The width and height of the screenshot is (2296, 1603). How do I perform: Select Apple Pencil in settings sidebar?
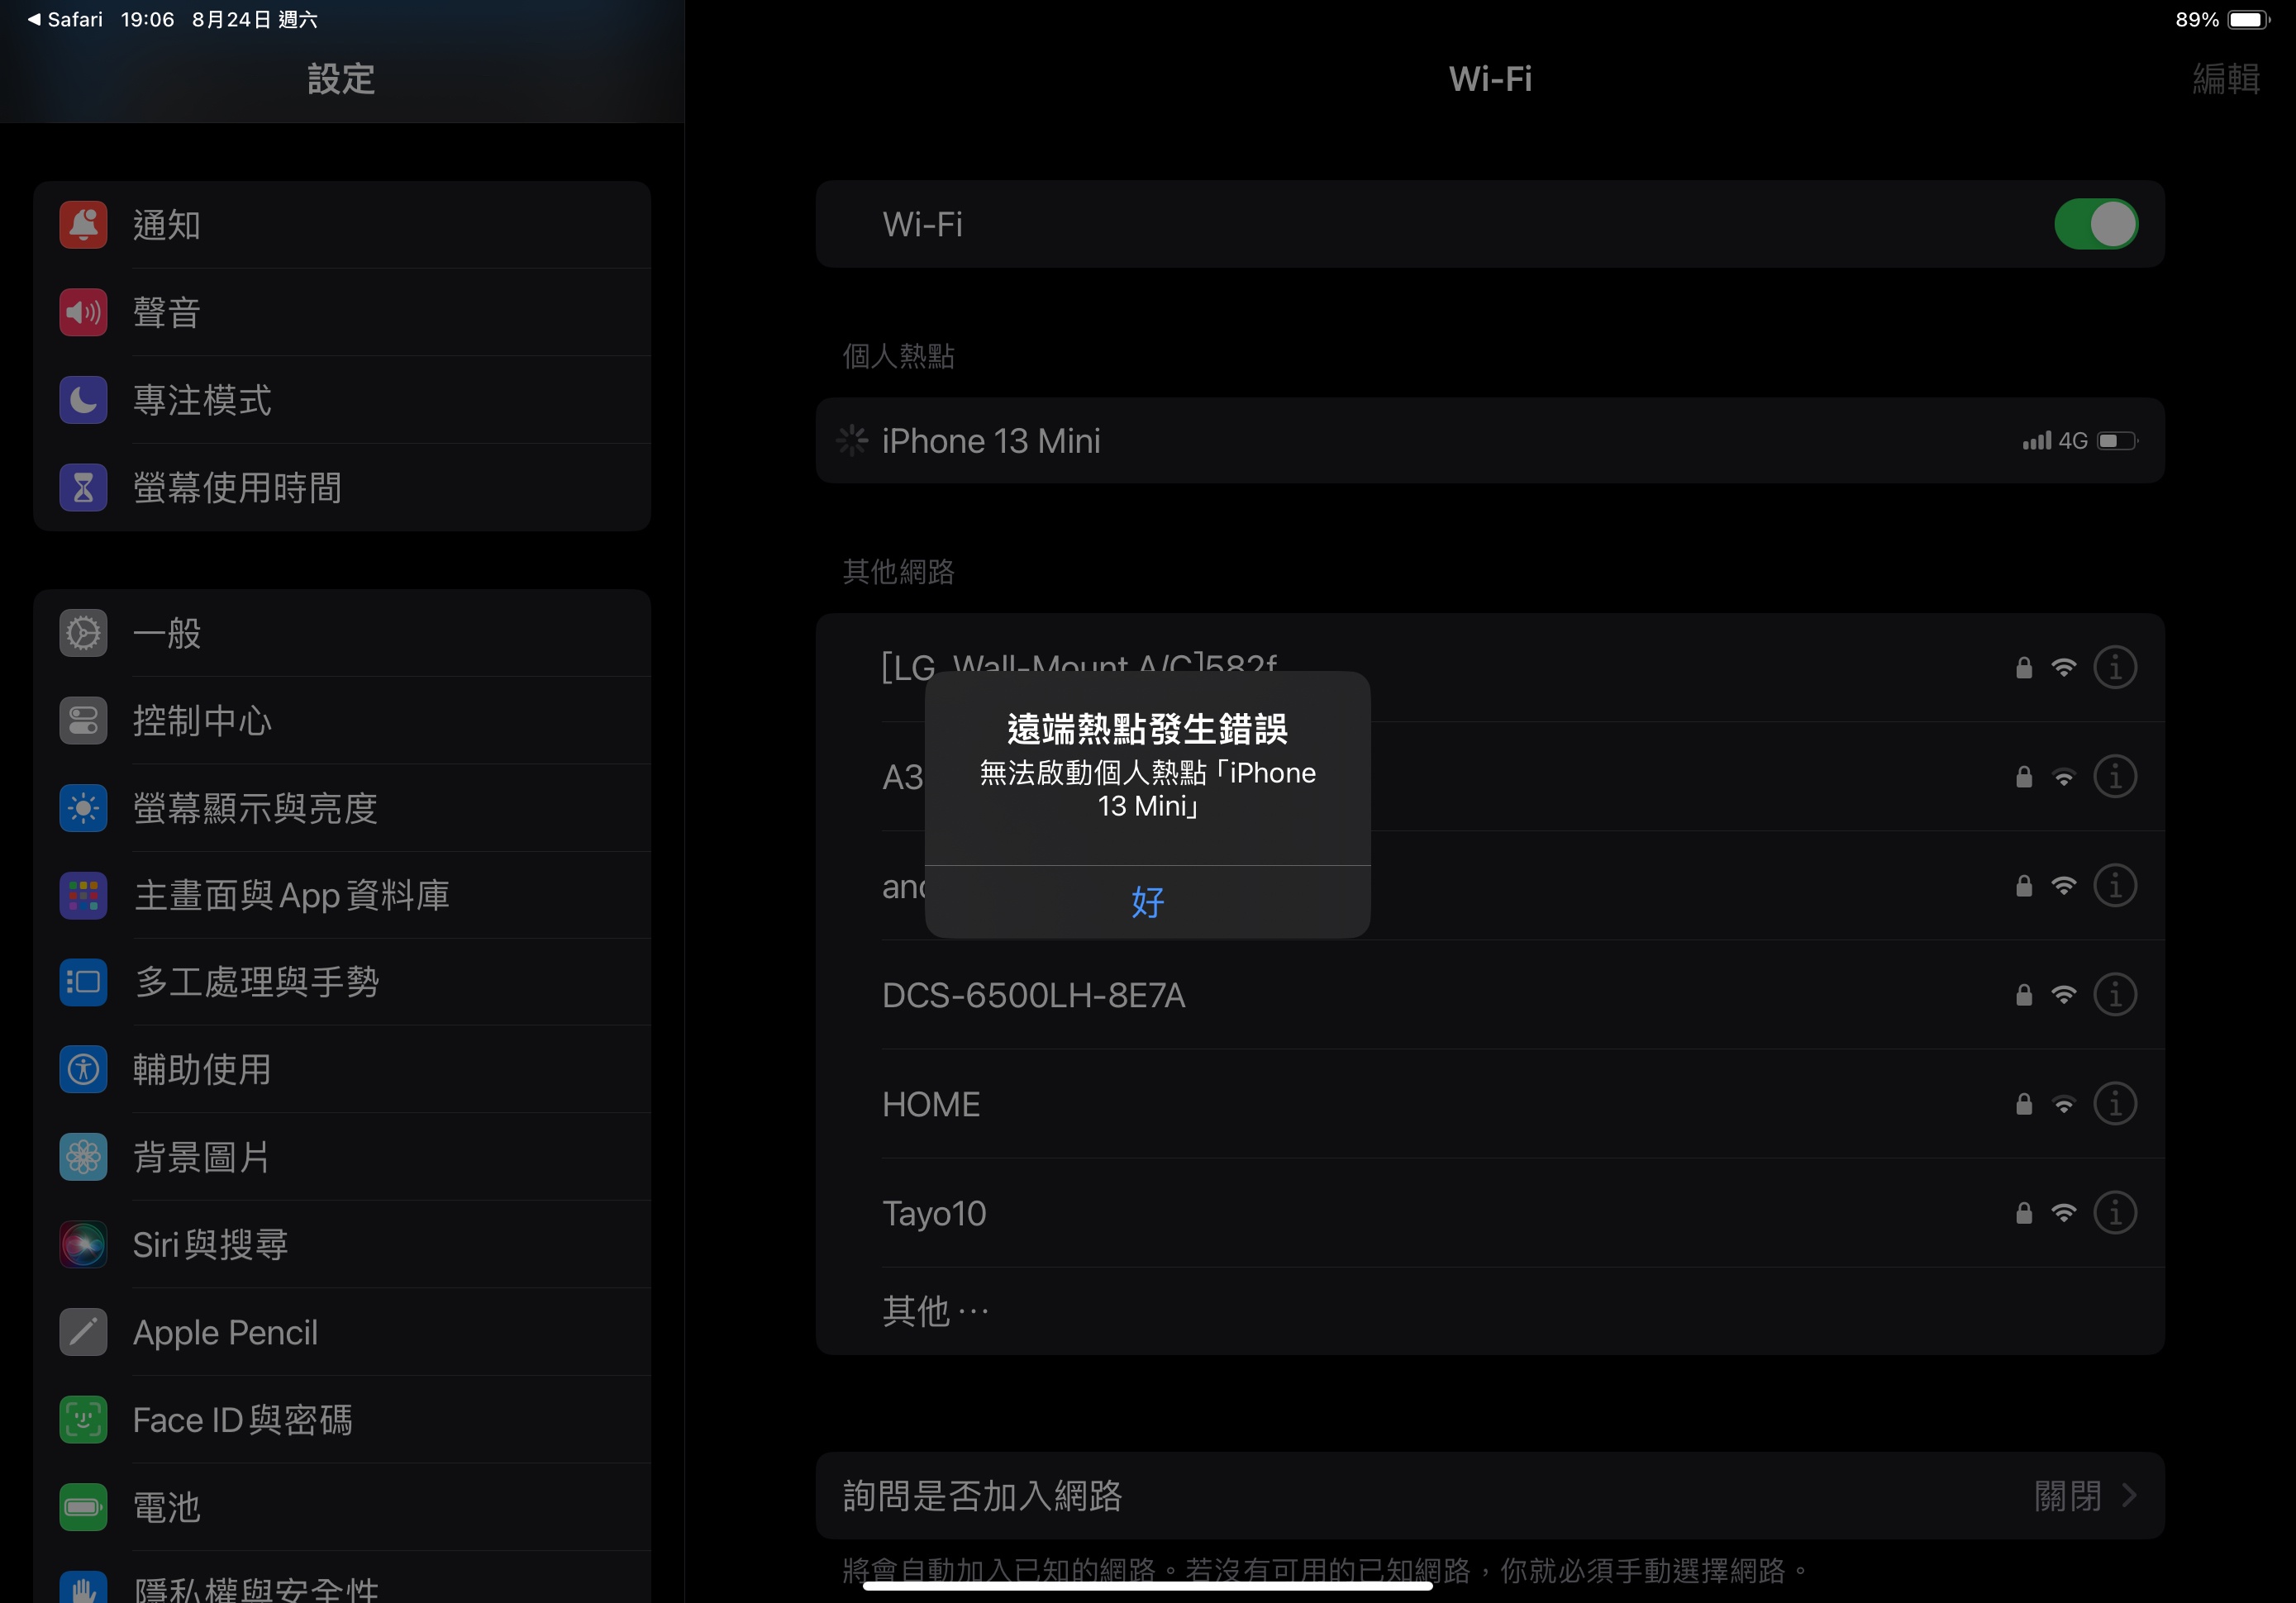click(342, 1332)
